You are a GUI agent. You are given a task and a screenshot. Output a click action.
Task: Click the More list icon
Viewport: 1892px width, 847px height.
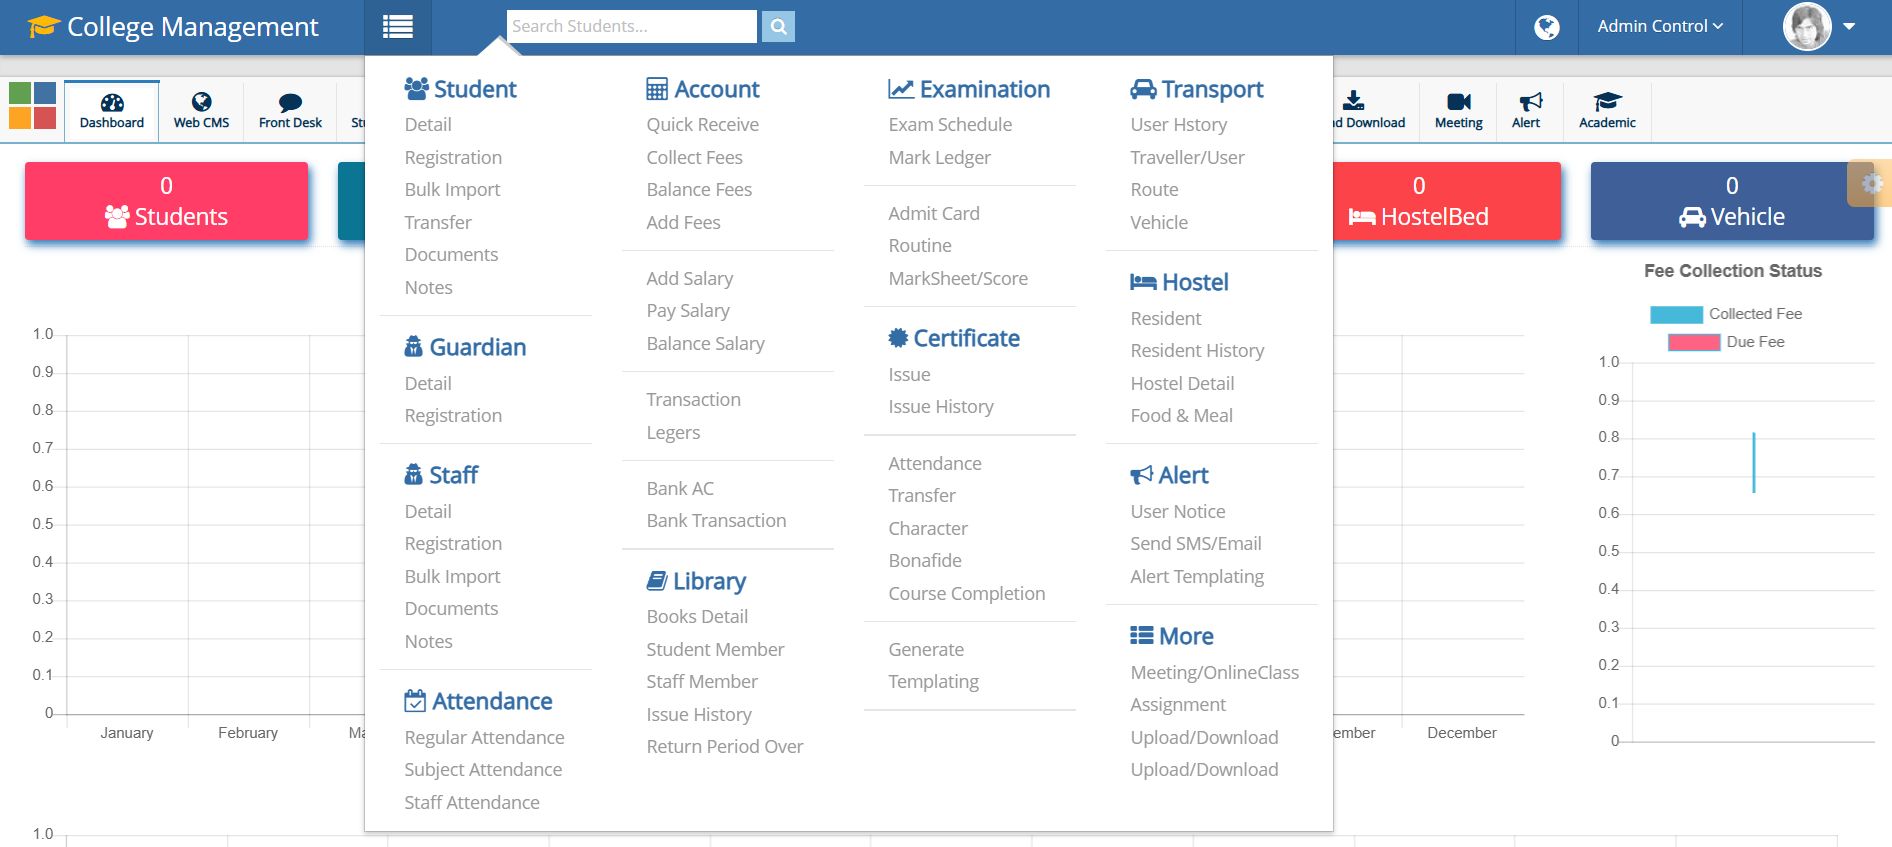pos(1142,636)
